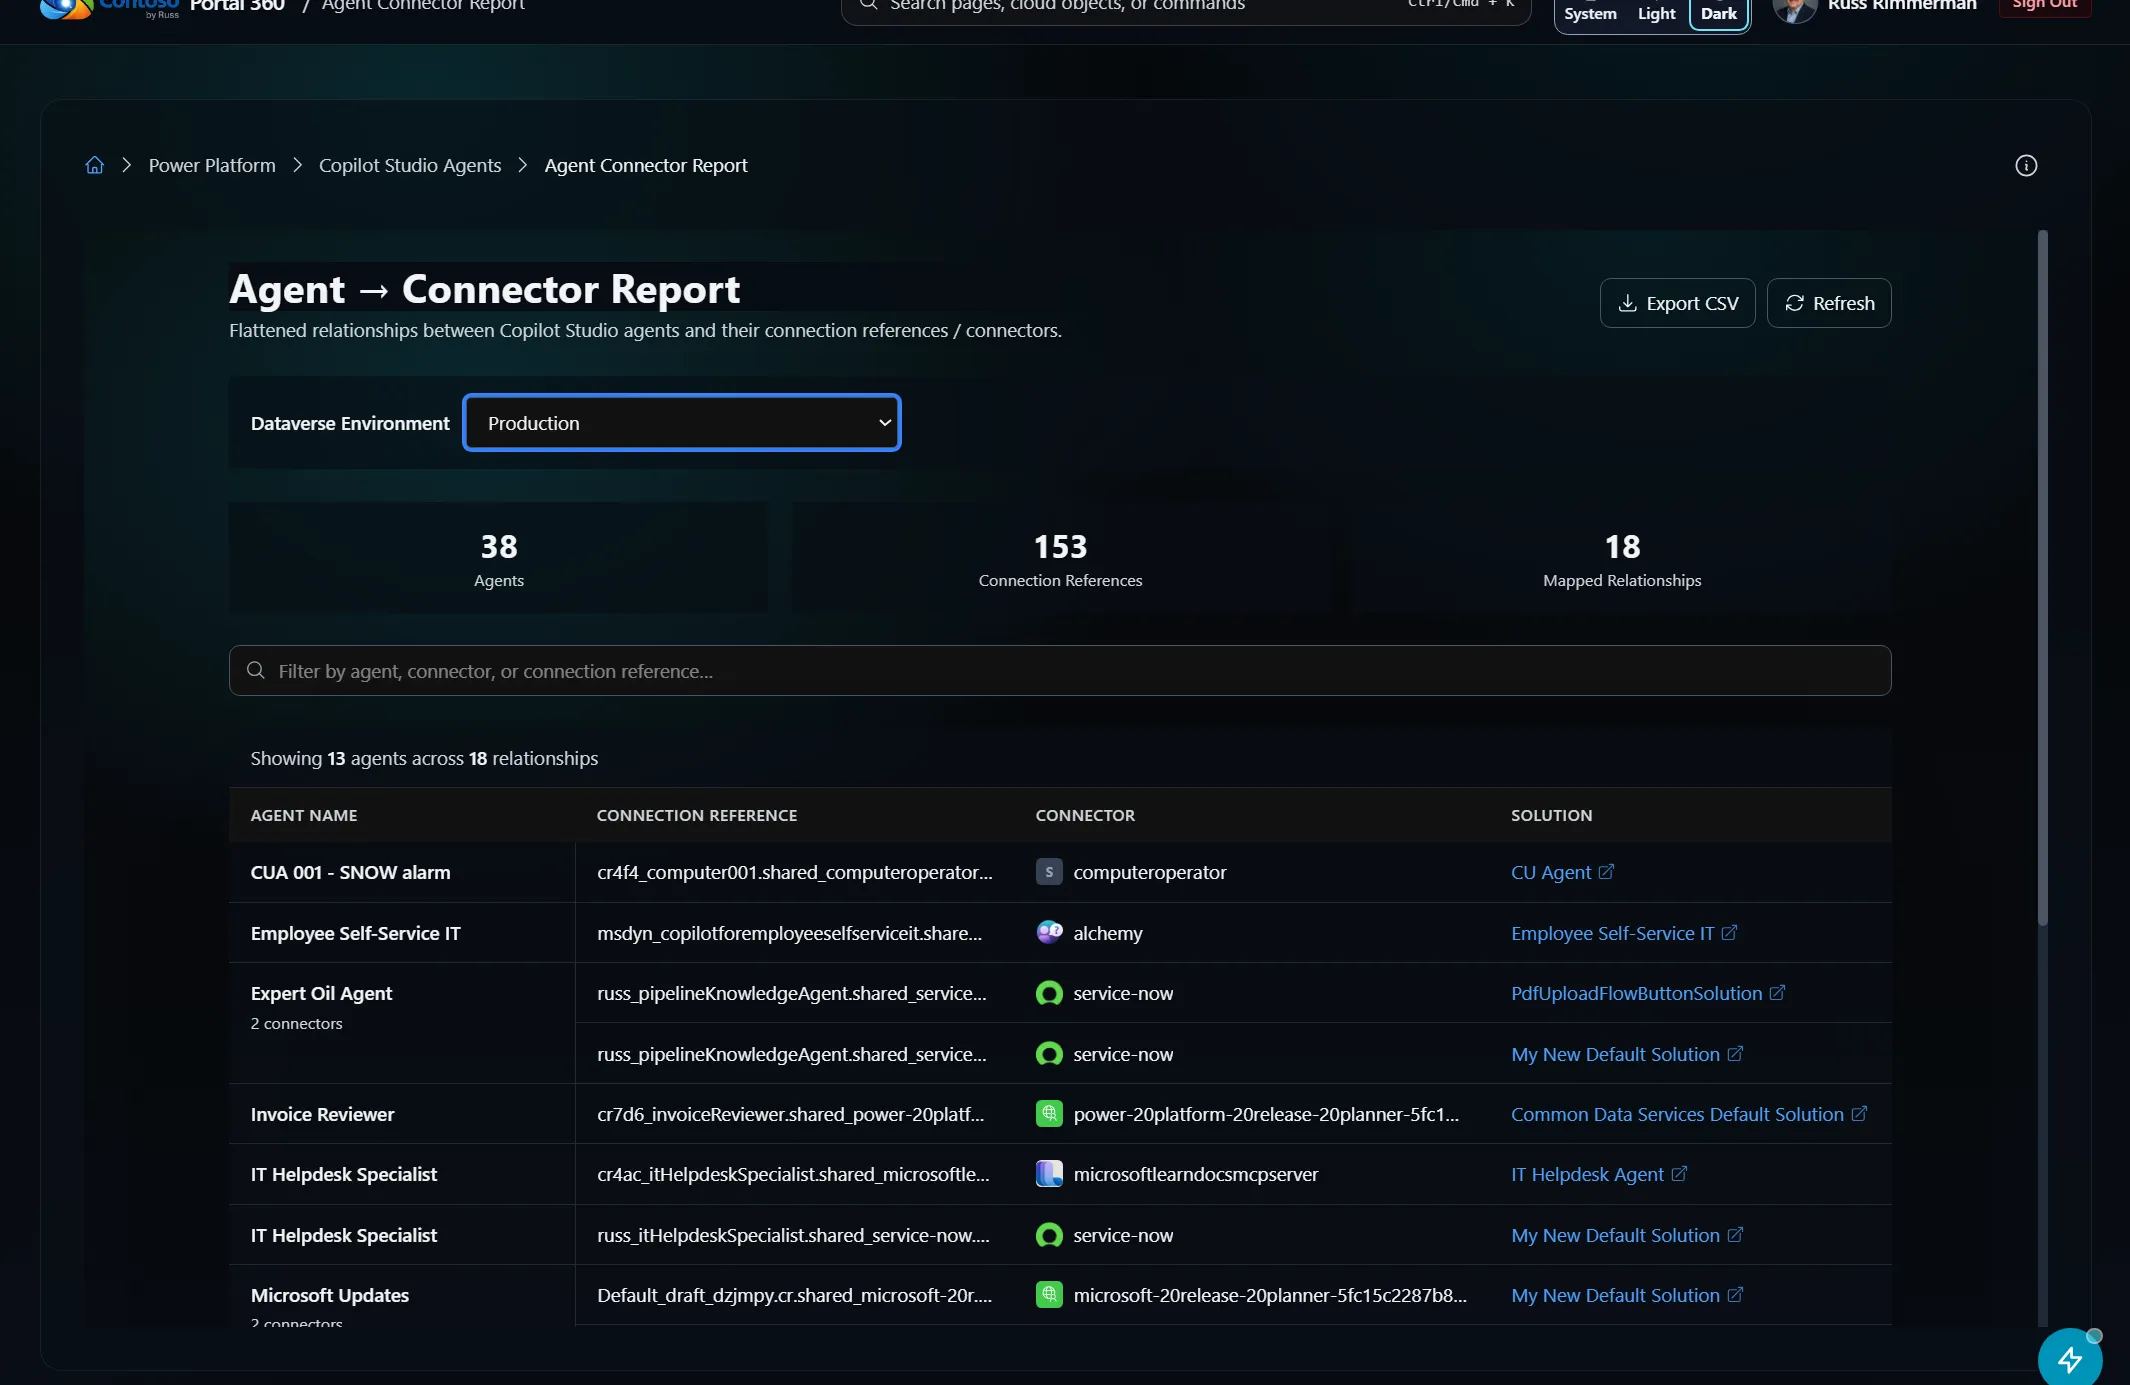Open CU Agent solution link
Image resolution: width=2130 pixels, height=1385 pixels.
tap(1551, 872)
